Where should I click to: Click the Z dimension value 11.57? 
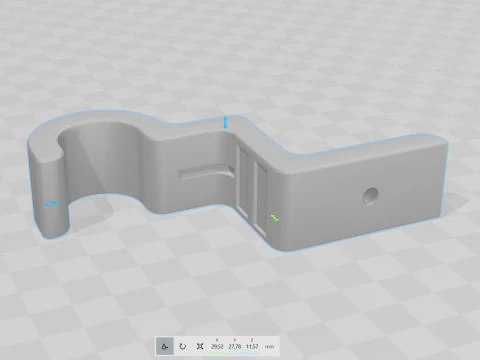click(x=252, y=347)
